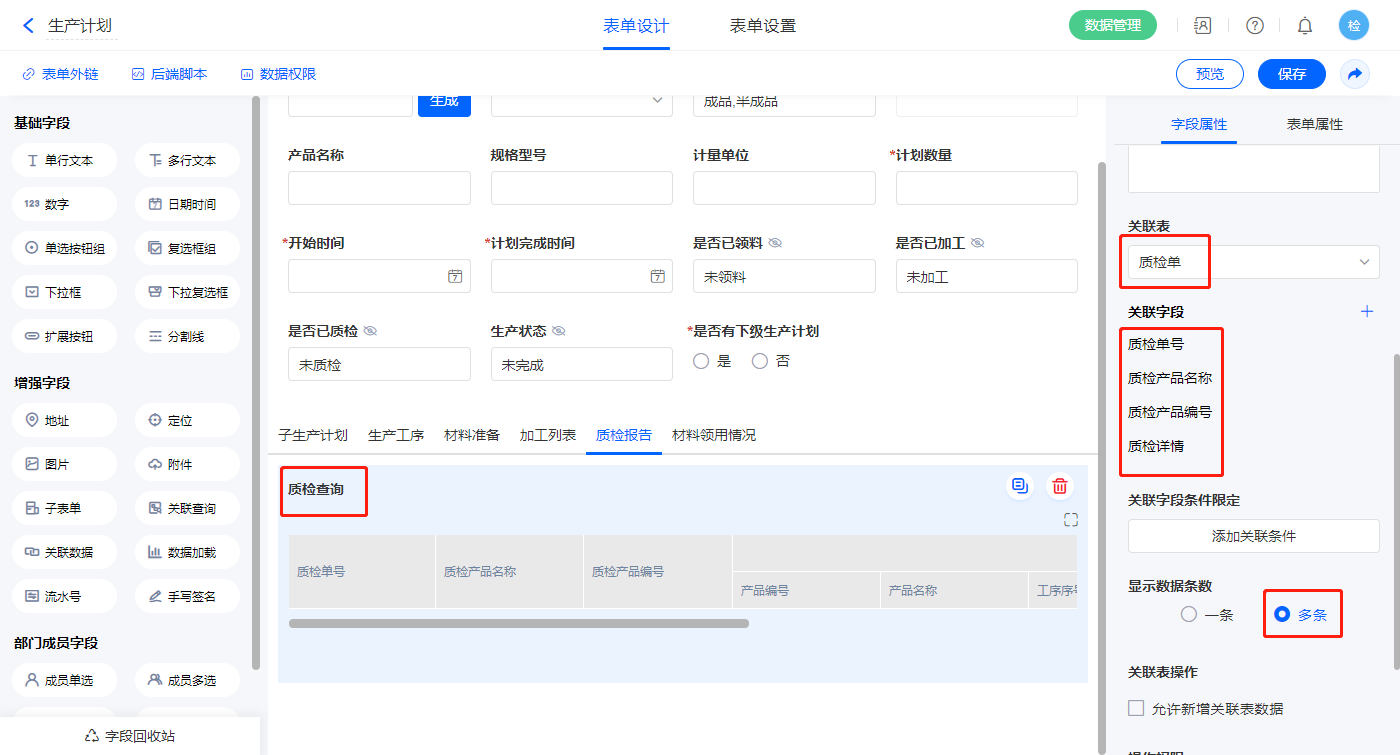Viewport: 1400px width, 755px height.
Task: Click the table's horizontal scrollbar
Action: (518, 623)
